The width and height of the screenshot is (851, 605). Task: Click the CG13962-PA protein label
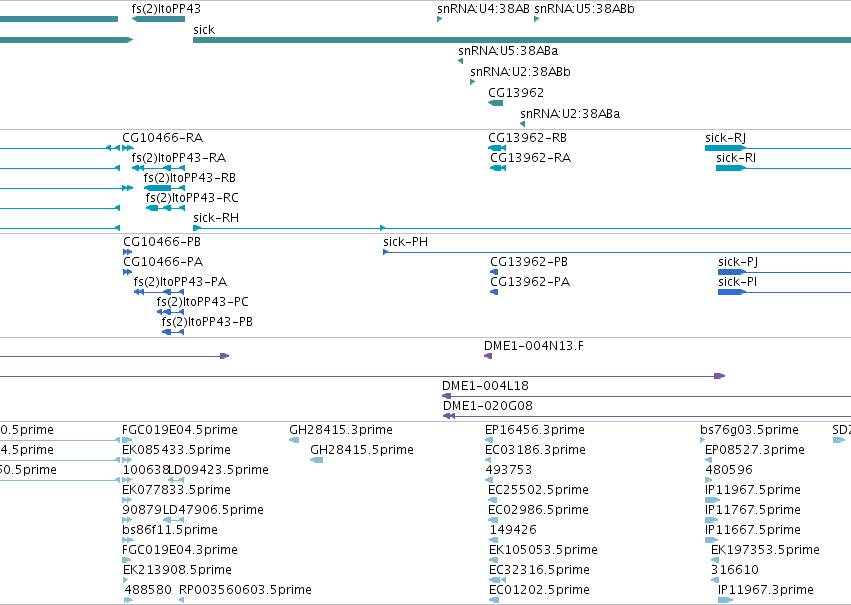530,282
